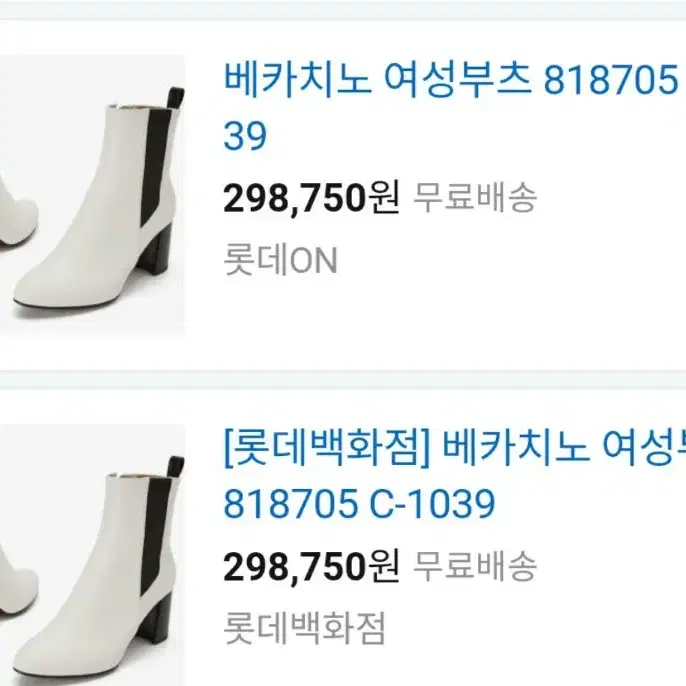Click the '39' continuation of first title
This screenshot has width=686, height=686.
[x=245, y=136]
